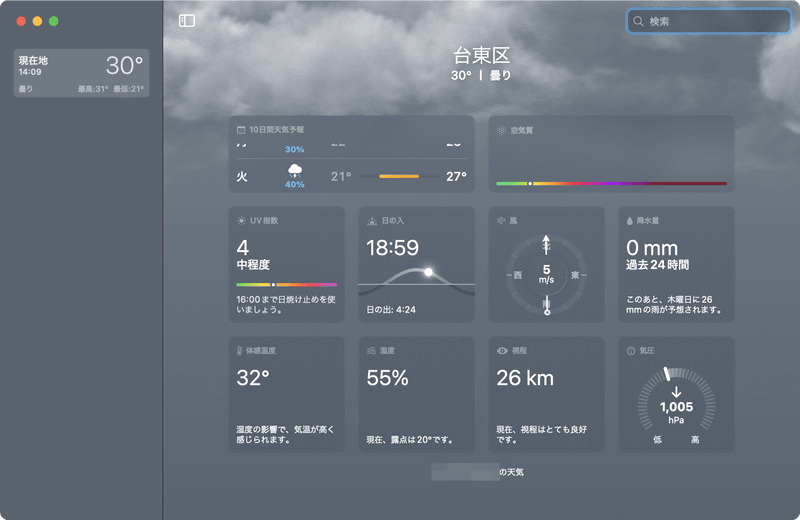
Task: Click the 火 temperature range bar
Action: pos(398,177)
